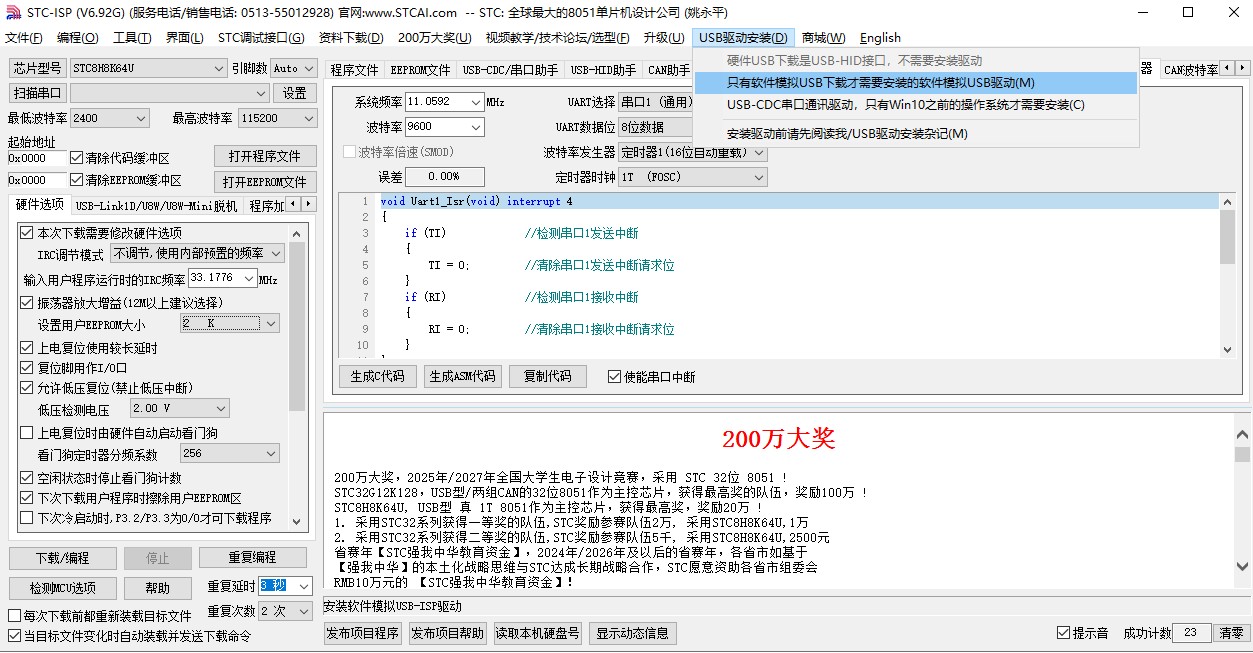
Task: Click the left tab-scroll arrow beside 程序加 tab
Action: pos(292,204)
